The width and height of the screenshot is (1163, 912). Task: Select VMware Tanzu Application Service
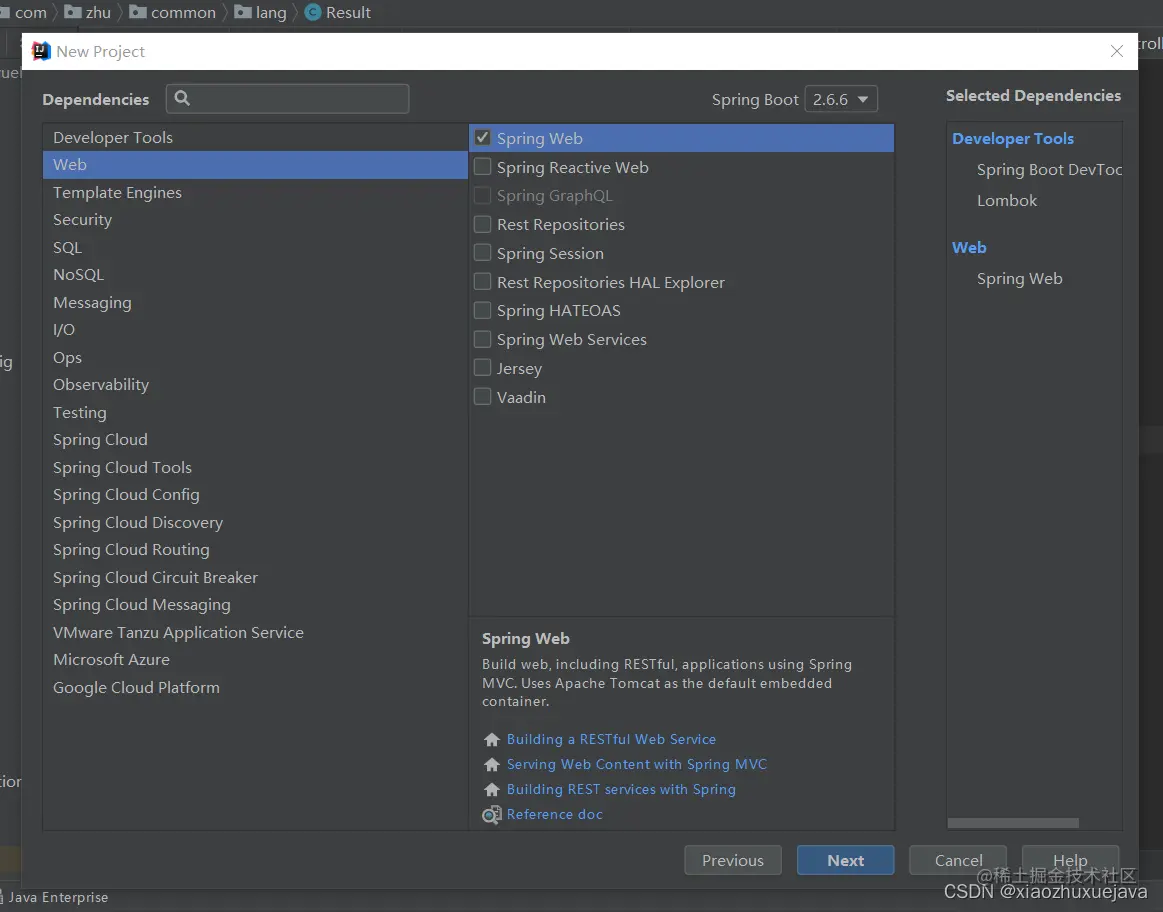click(x=255, y=632)
